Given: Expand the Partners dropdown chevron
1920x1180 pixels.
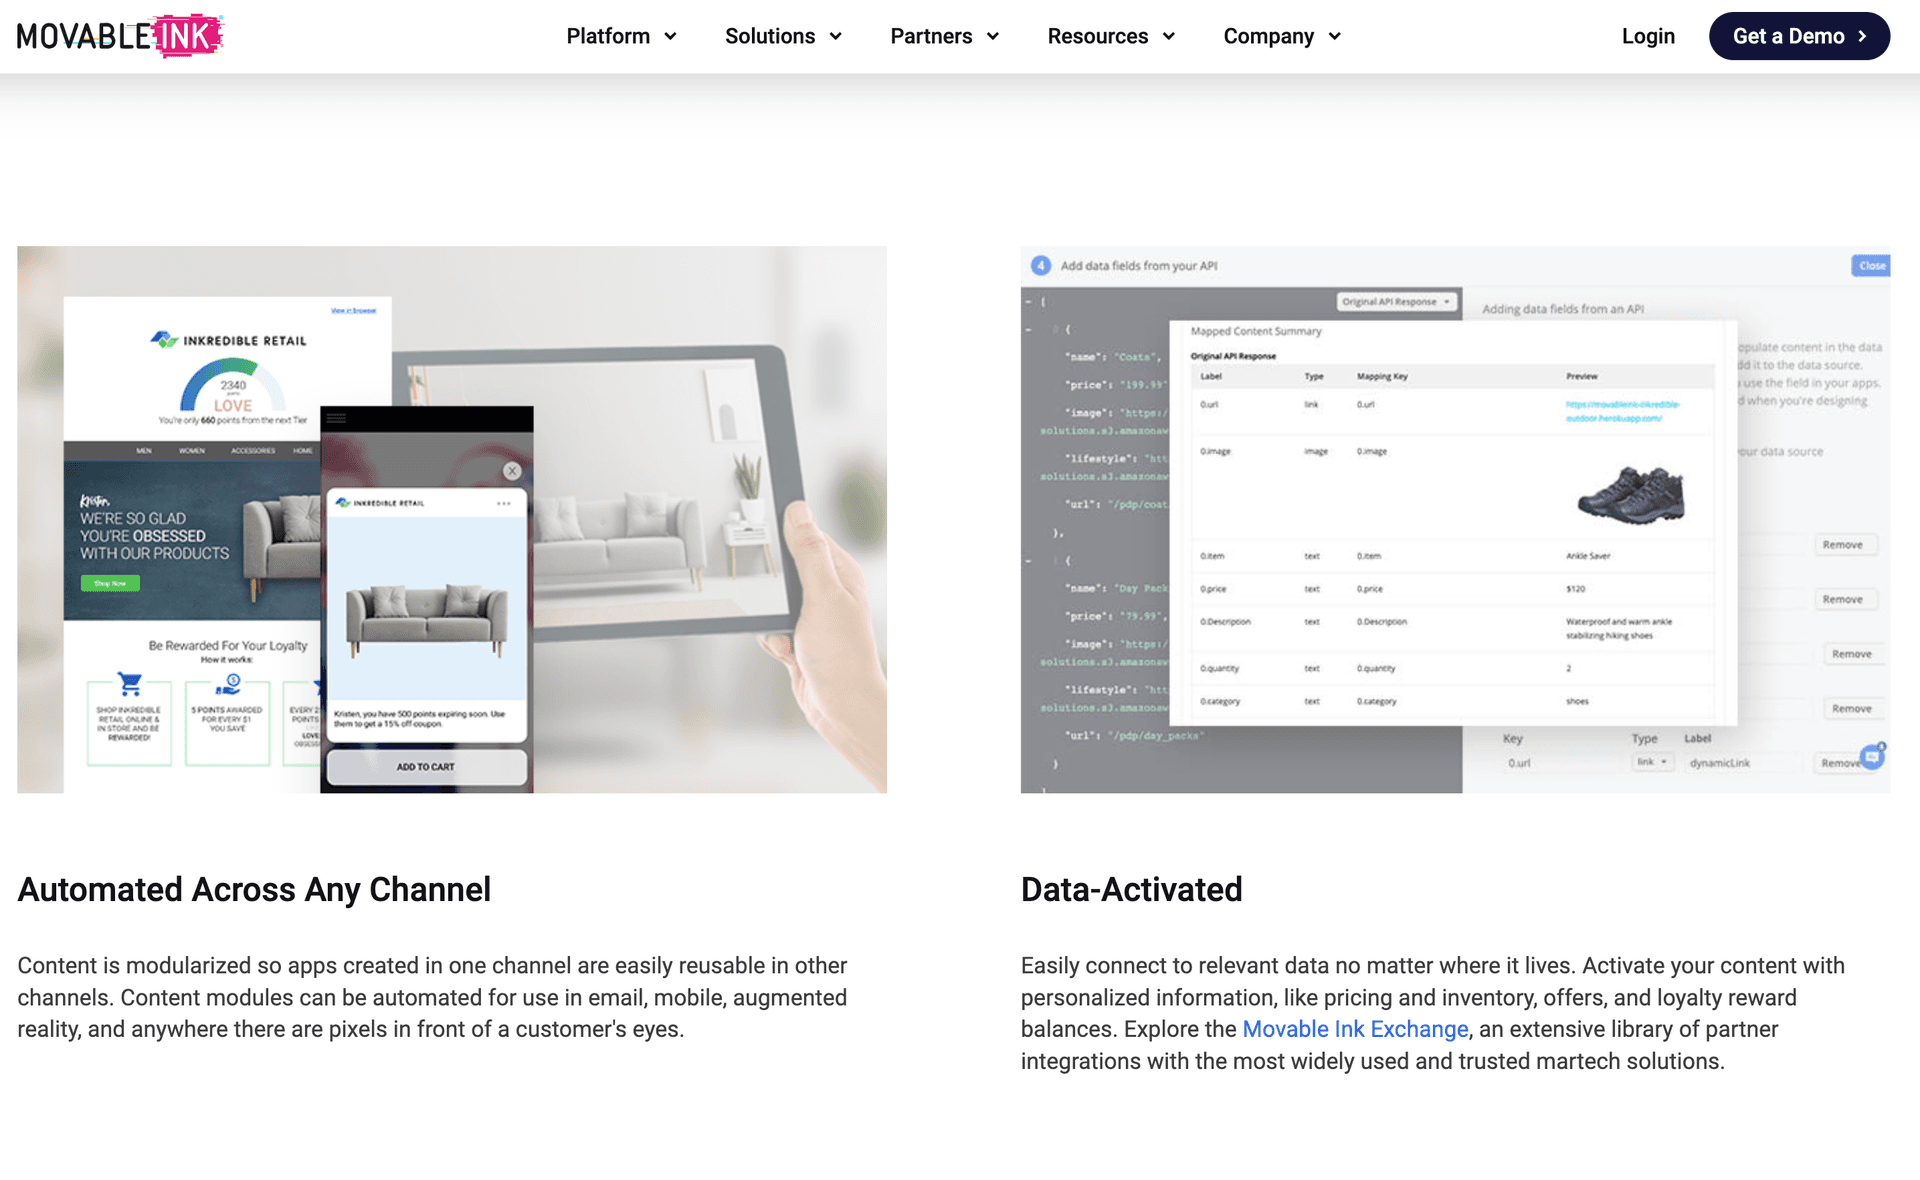Looking at the screenshot, I should tap(992, 37).
